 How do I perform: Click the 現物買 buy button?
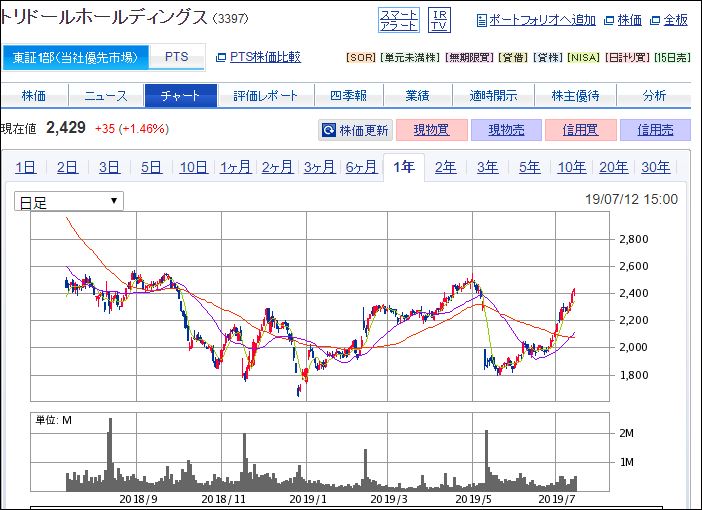pos(432,130)
